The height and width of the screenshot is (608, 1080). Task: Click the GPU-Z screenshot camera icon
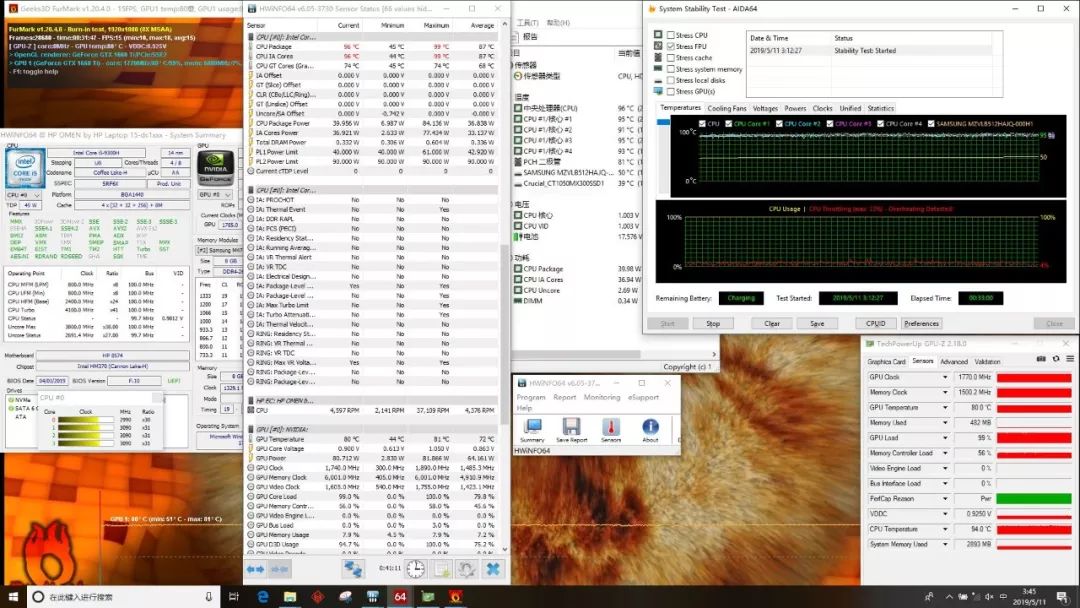(x=1041, y=359)
